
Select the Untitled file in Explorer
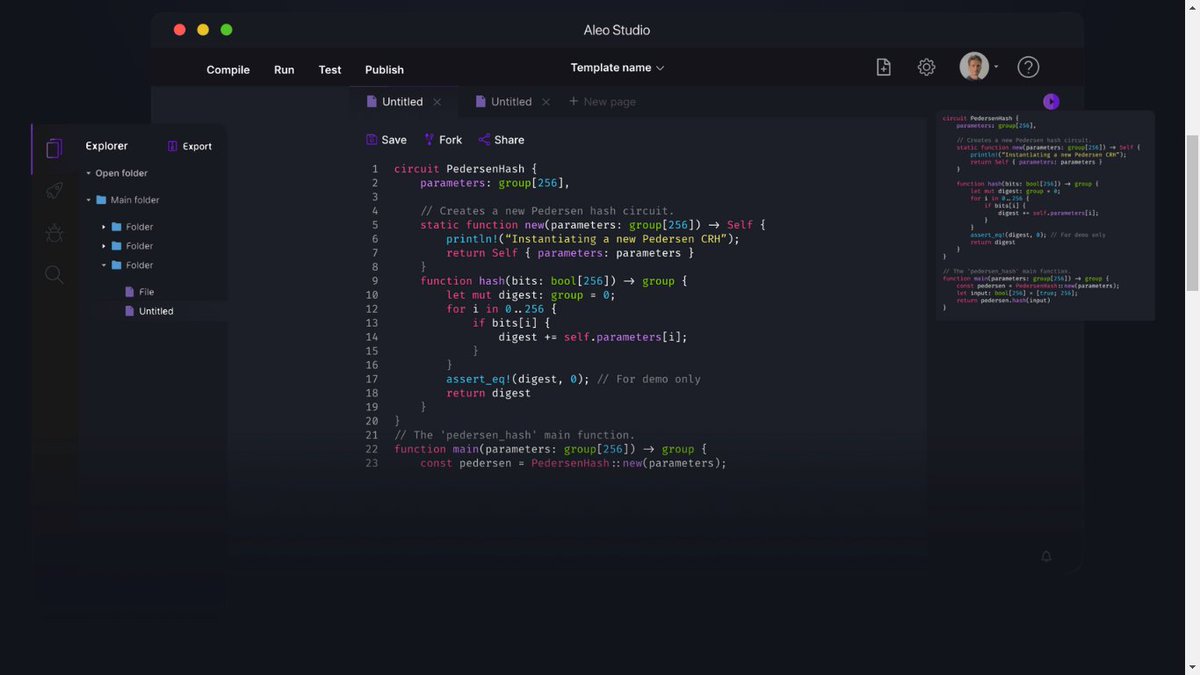click(x=158, y=310)
